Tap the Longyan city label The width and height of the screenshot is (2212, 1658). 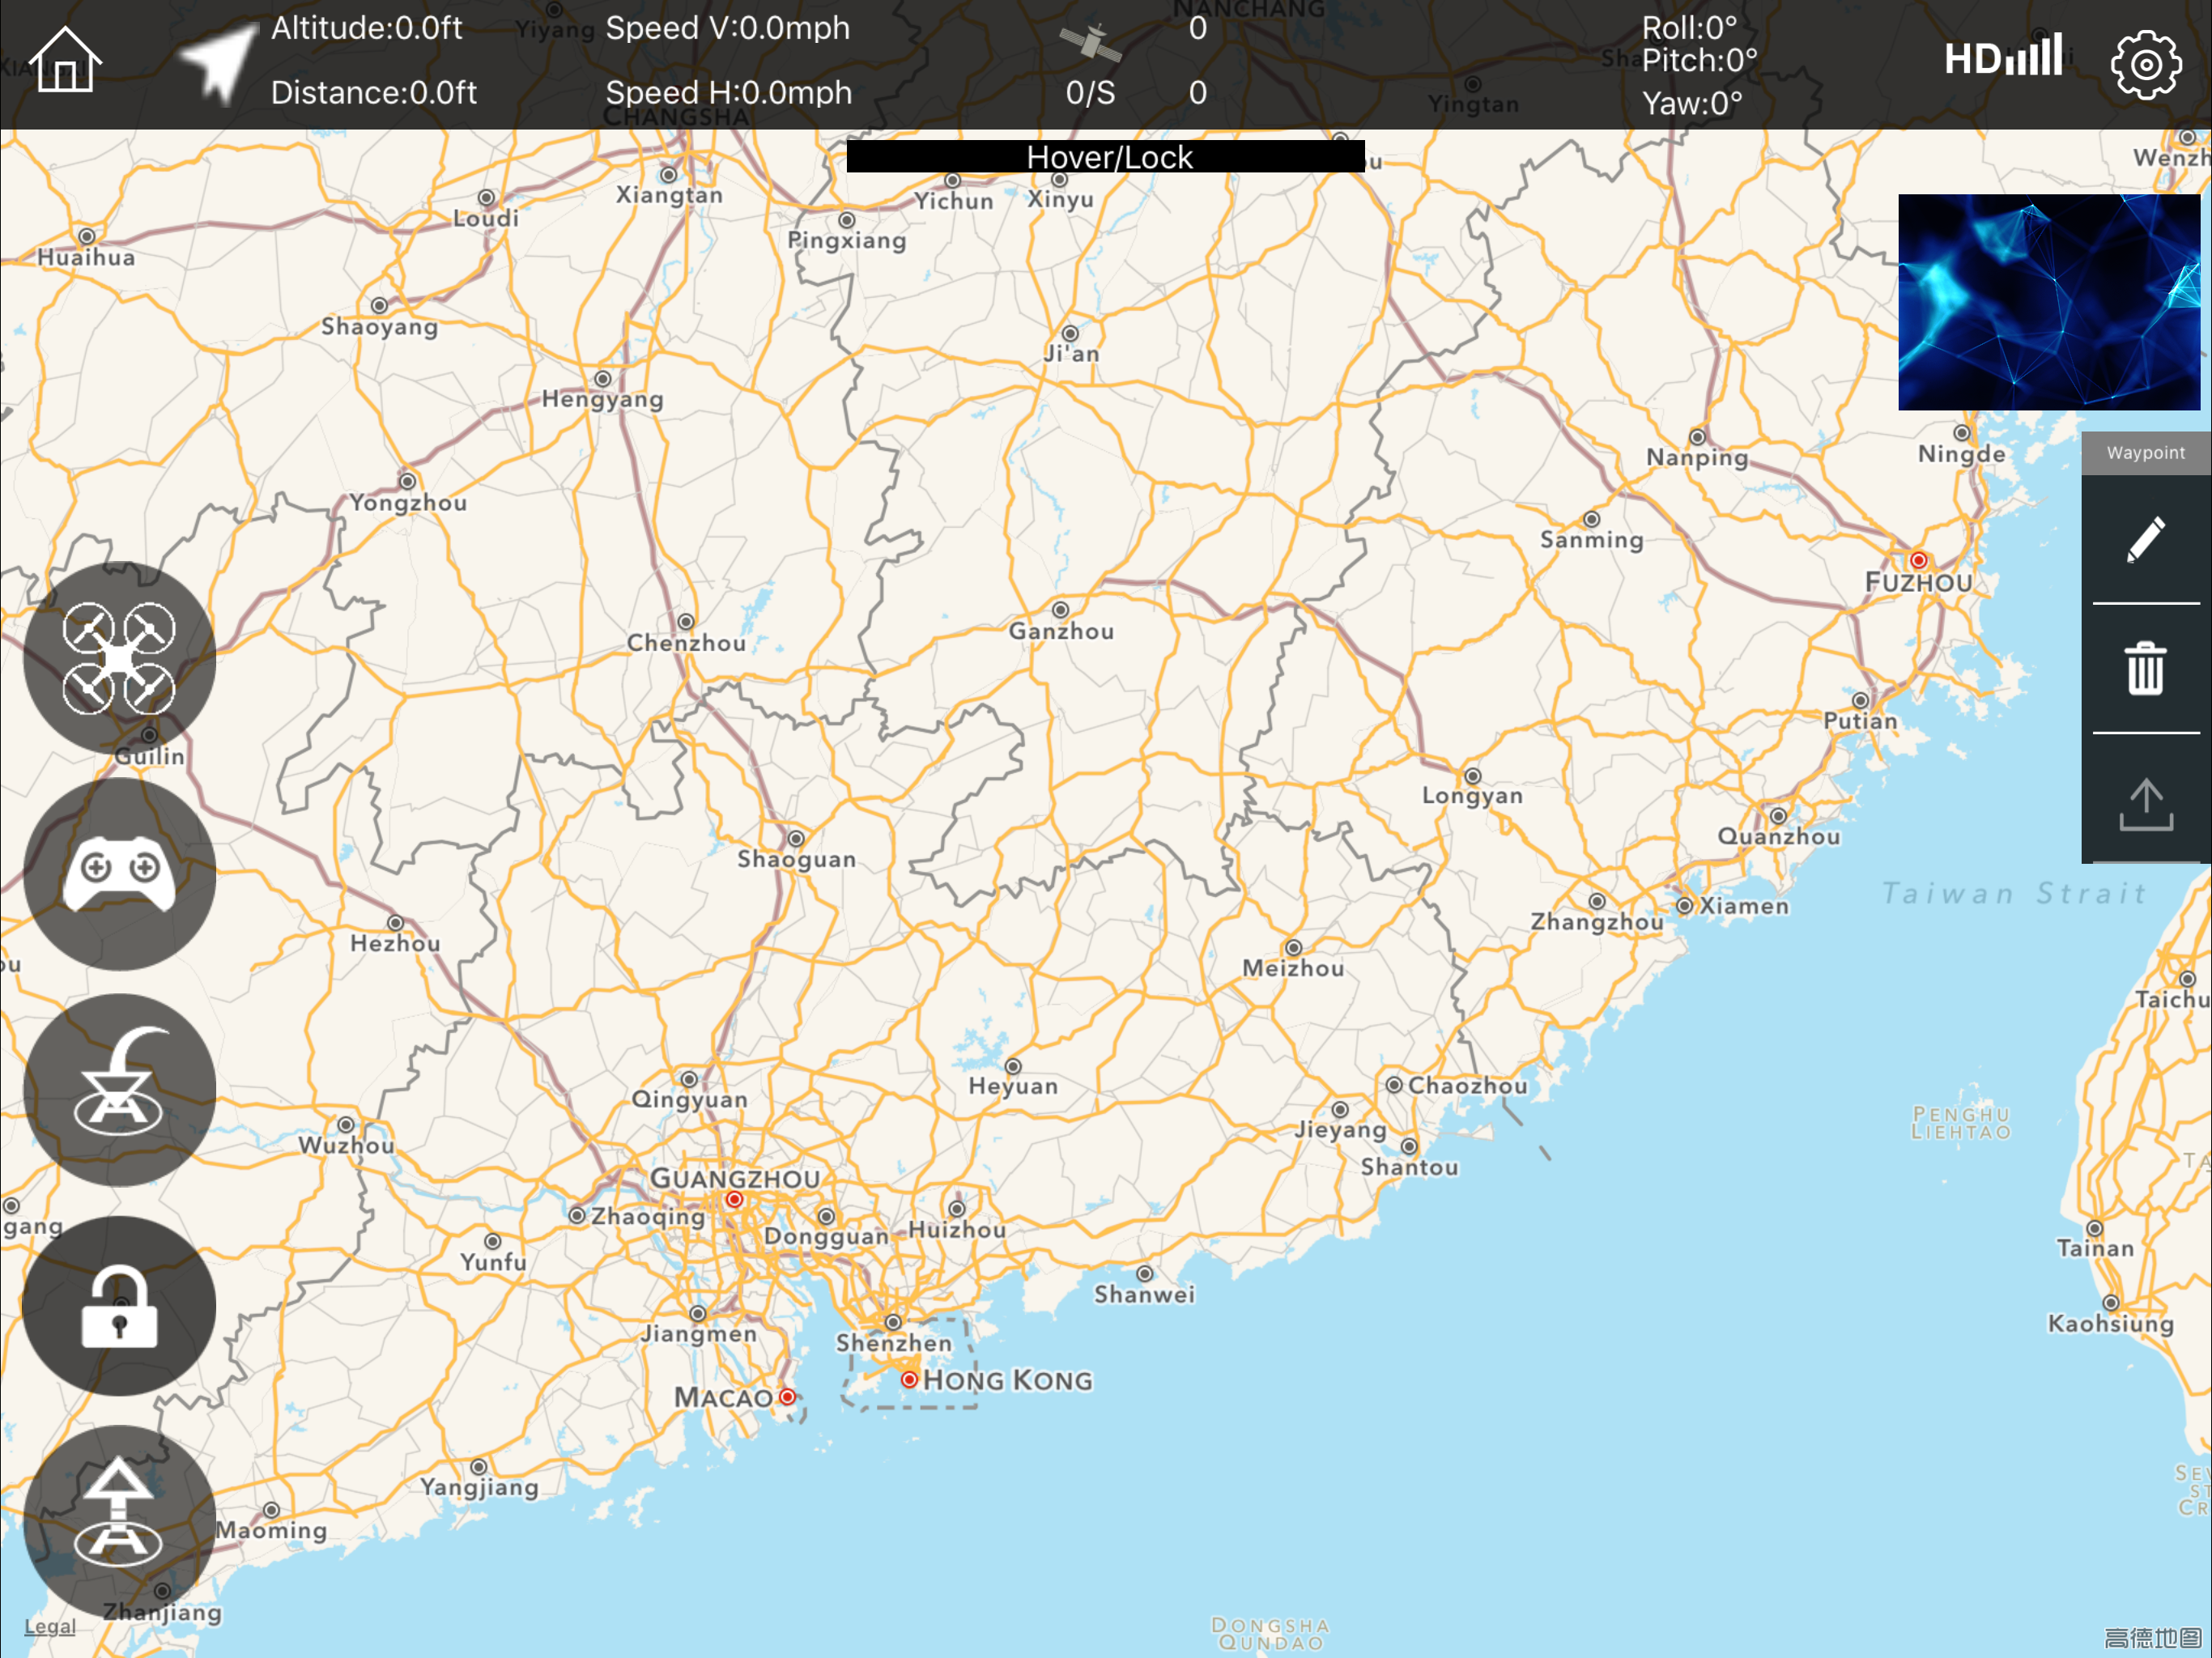[x=1472, y=796]
